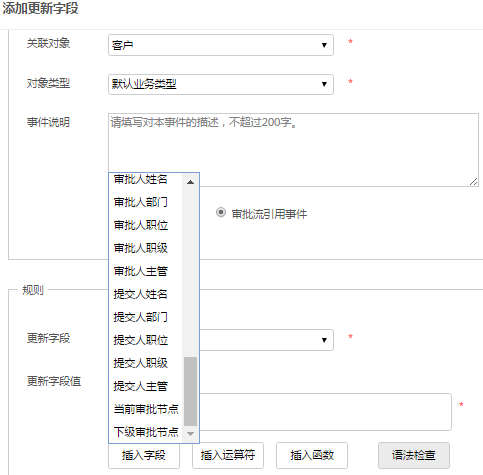Screen dimensions: 483x475
Task: Click the 更新字段值 formula input box
Action: pos(325,412)
